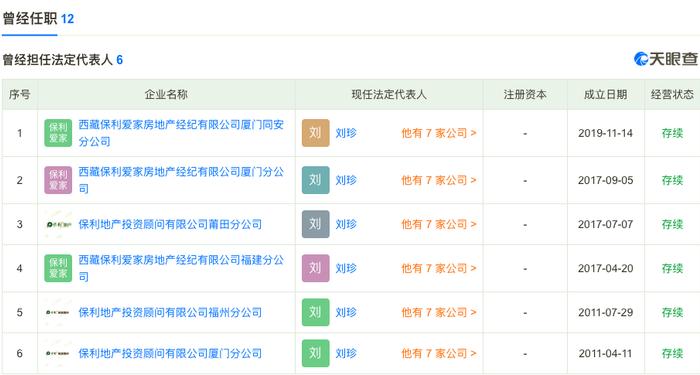Image resolution: width=700 pixels, height=375 pixels.
Task: Click the 成立日期 column header
Action: coord(605,95)
